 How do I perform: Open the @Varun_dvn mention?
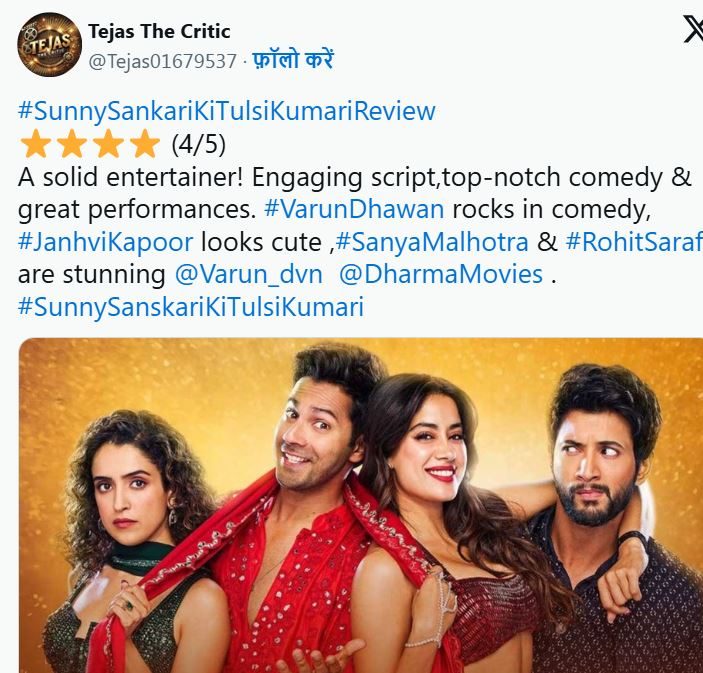[248, 274]
